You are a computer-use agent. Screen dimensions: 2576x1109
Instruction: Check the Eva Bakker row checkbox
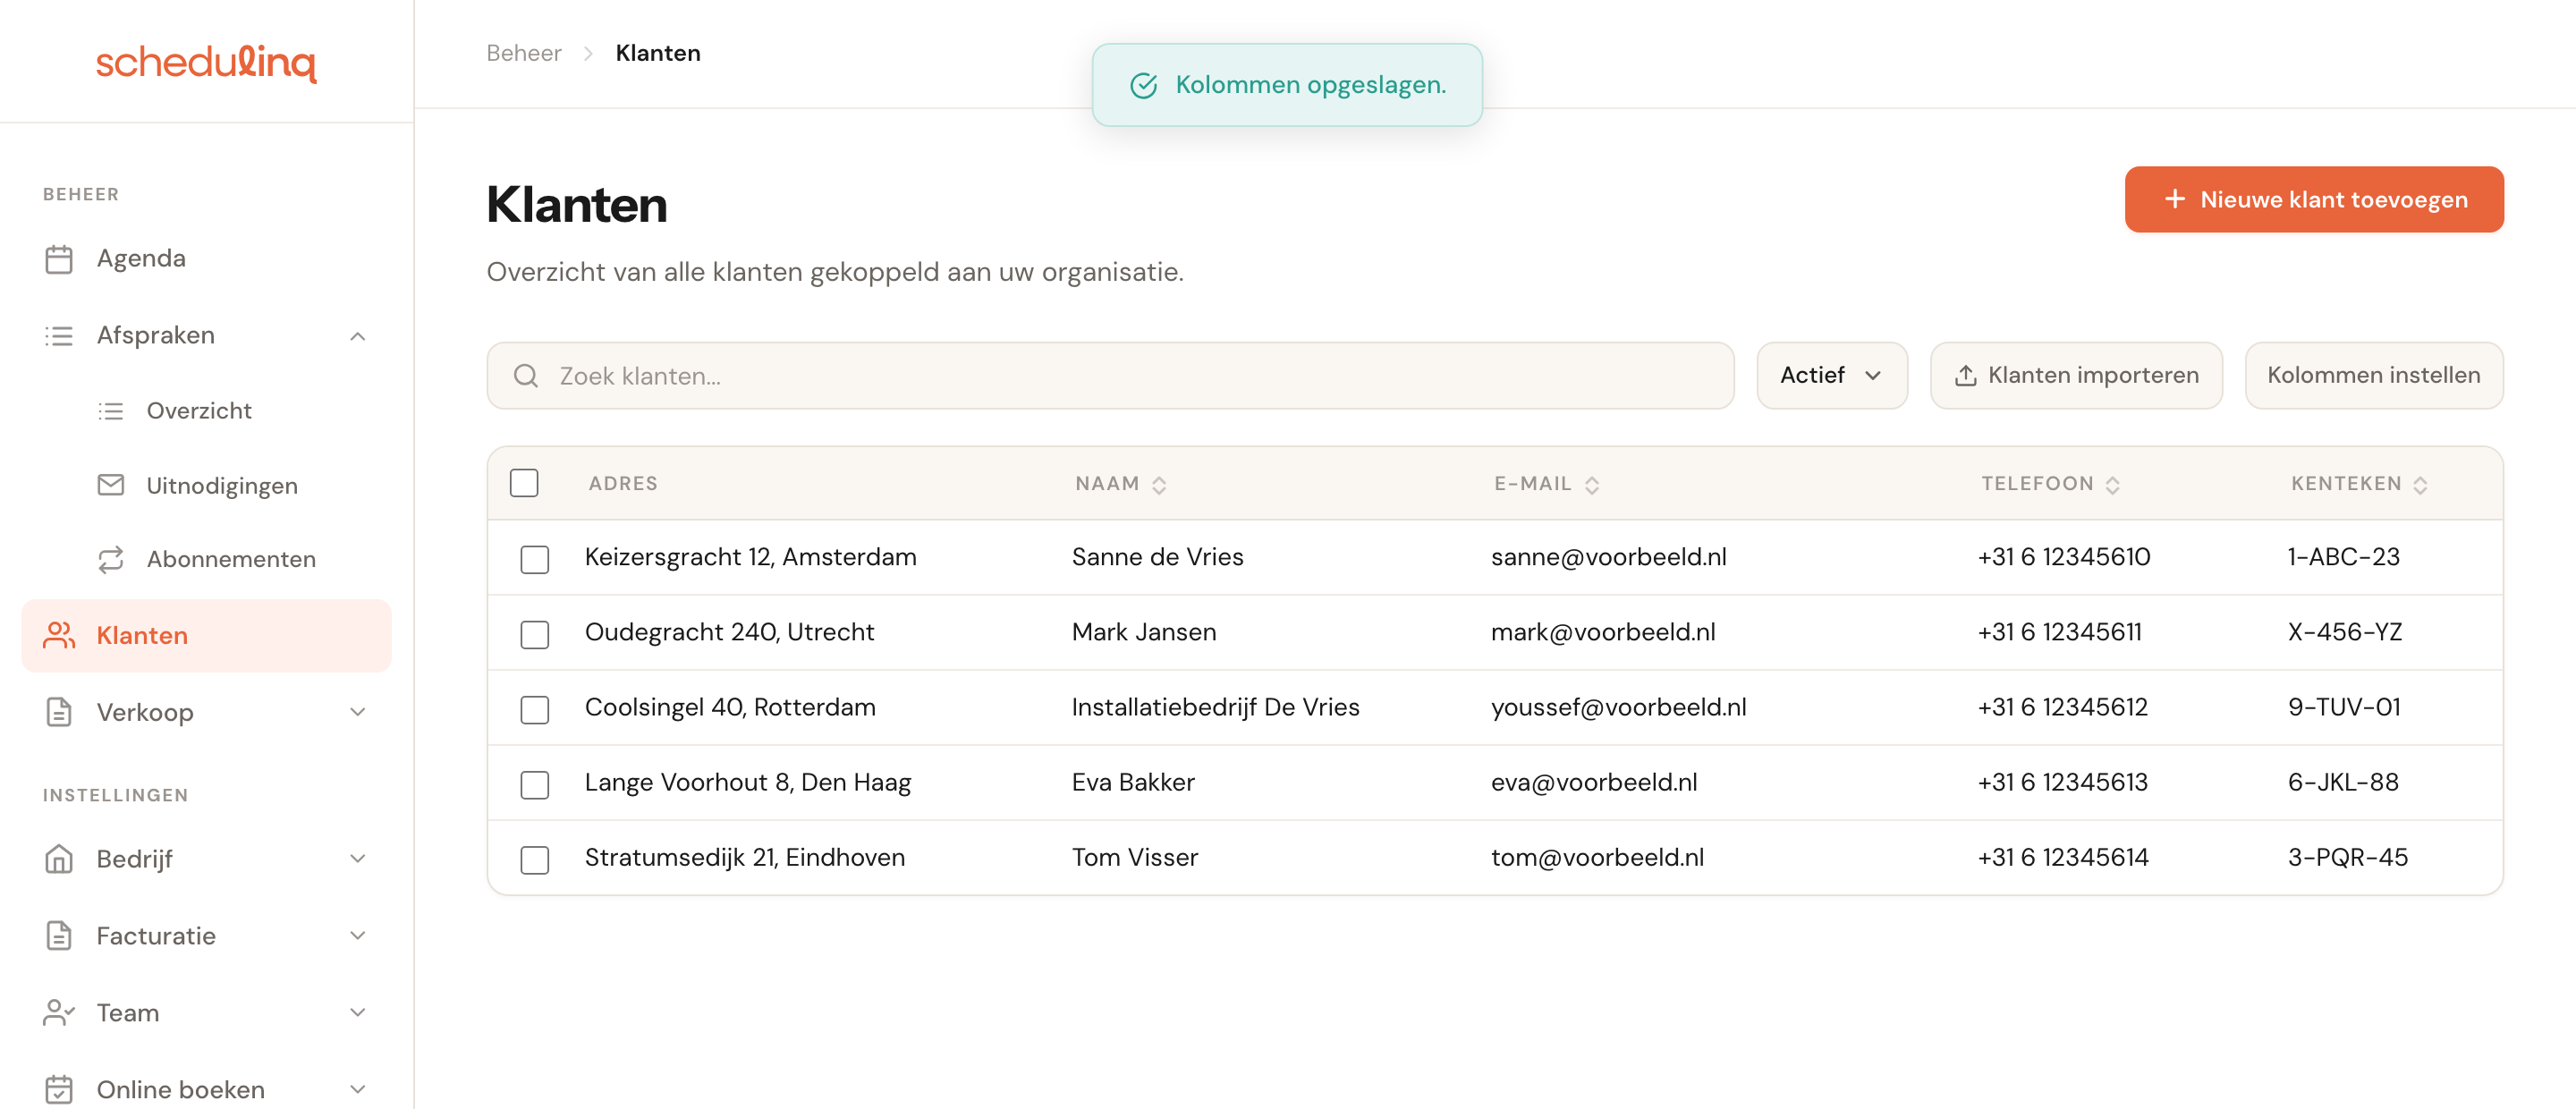pos(535,784)
